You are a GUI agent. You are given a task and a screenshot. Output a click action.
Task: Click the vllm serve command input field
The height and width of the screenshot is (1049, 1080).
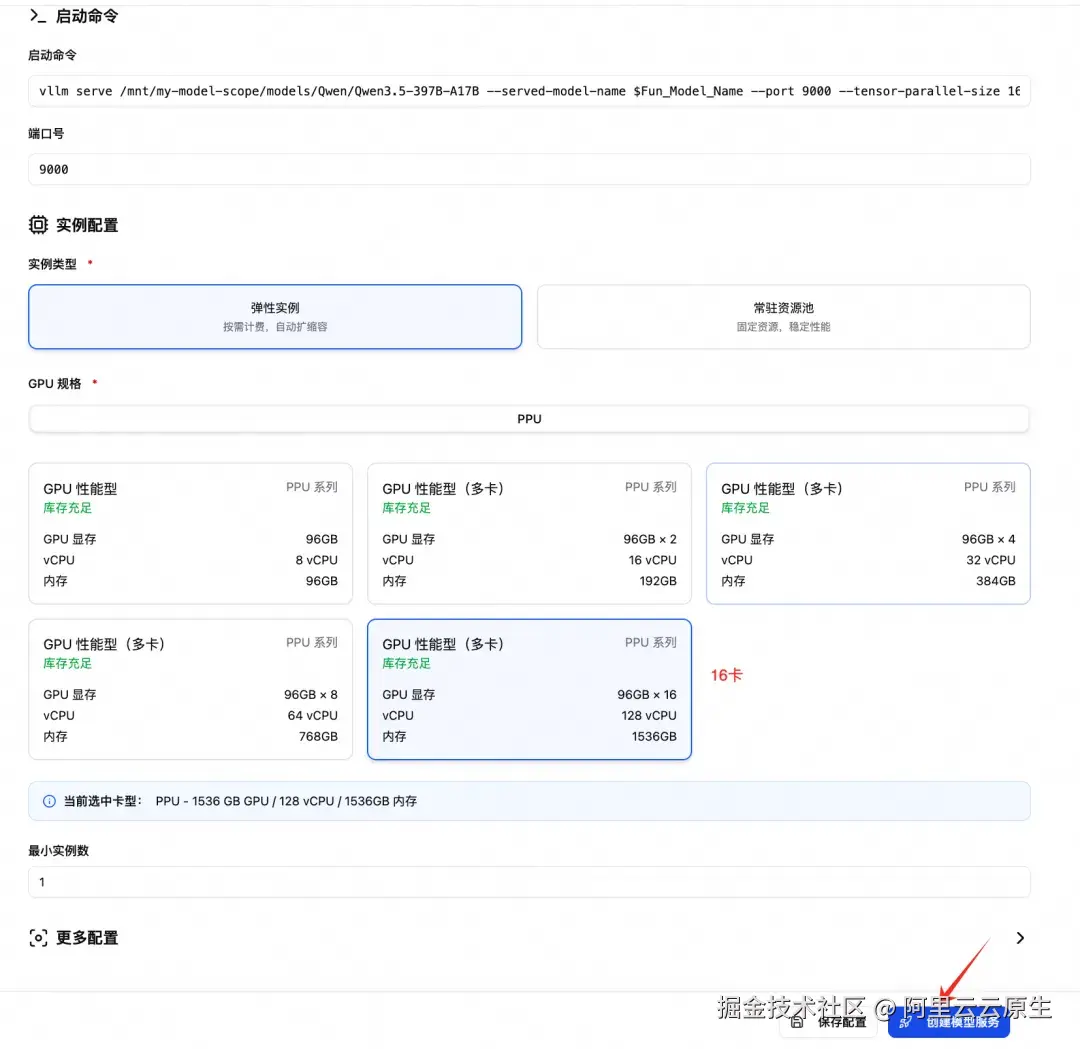[529, 91]
